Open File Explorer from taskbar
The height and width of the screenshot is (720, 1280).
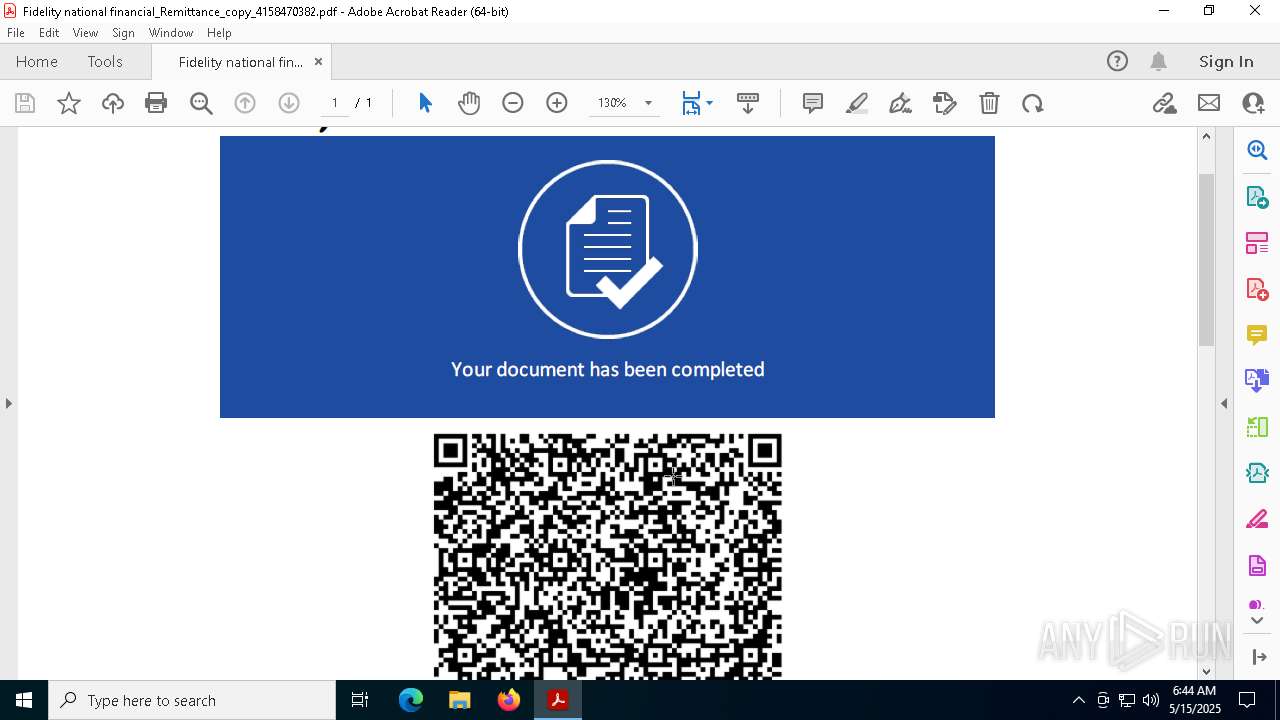tap(460, 700)
